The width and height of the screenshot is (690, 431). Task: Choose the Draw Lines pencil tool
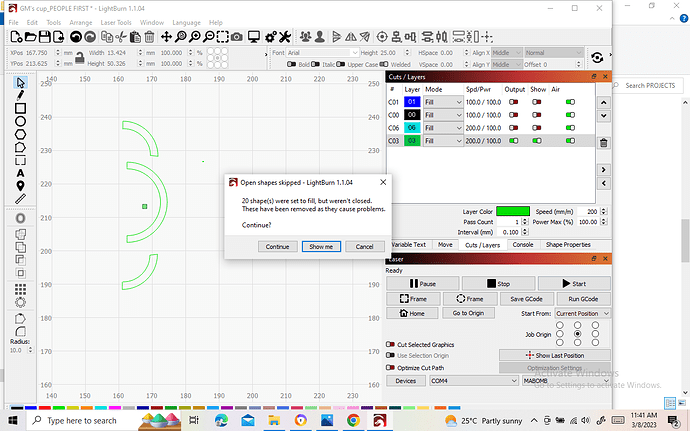coord(20,95)
